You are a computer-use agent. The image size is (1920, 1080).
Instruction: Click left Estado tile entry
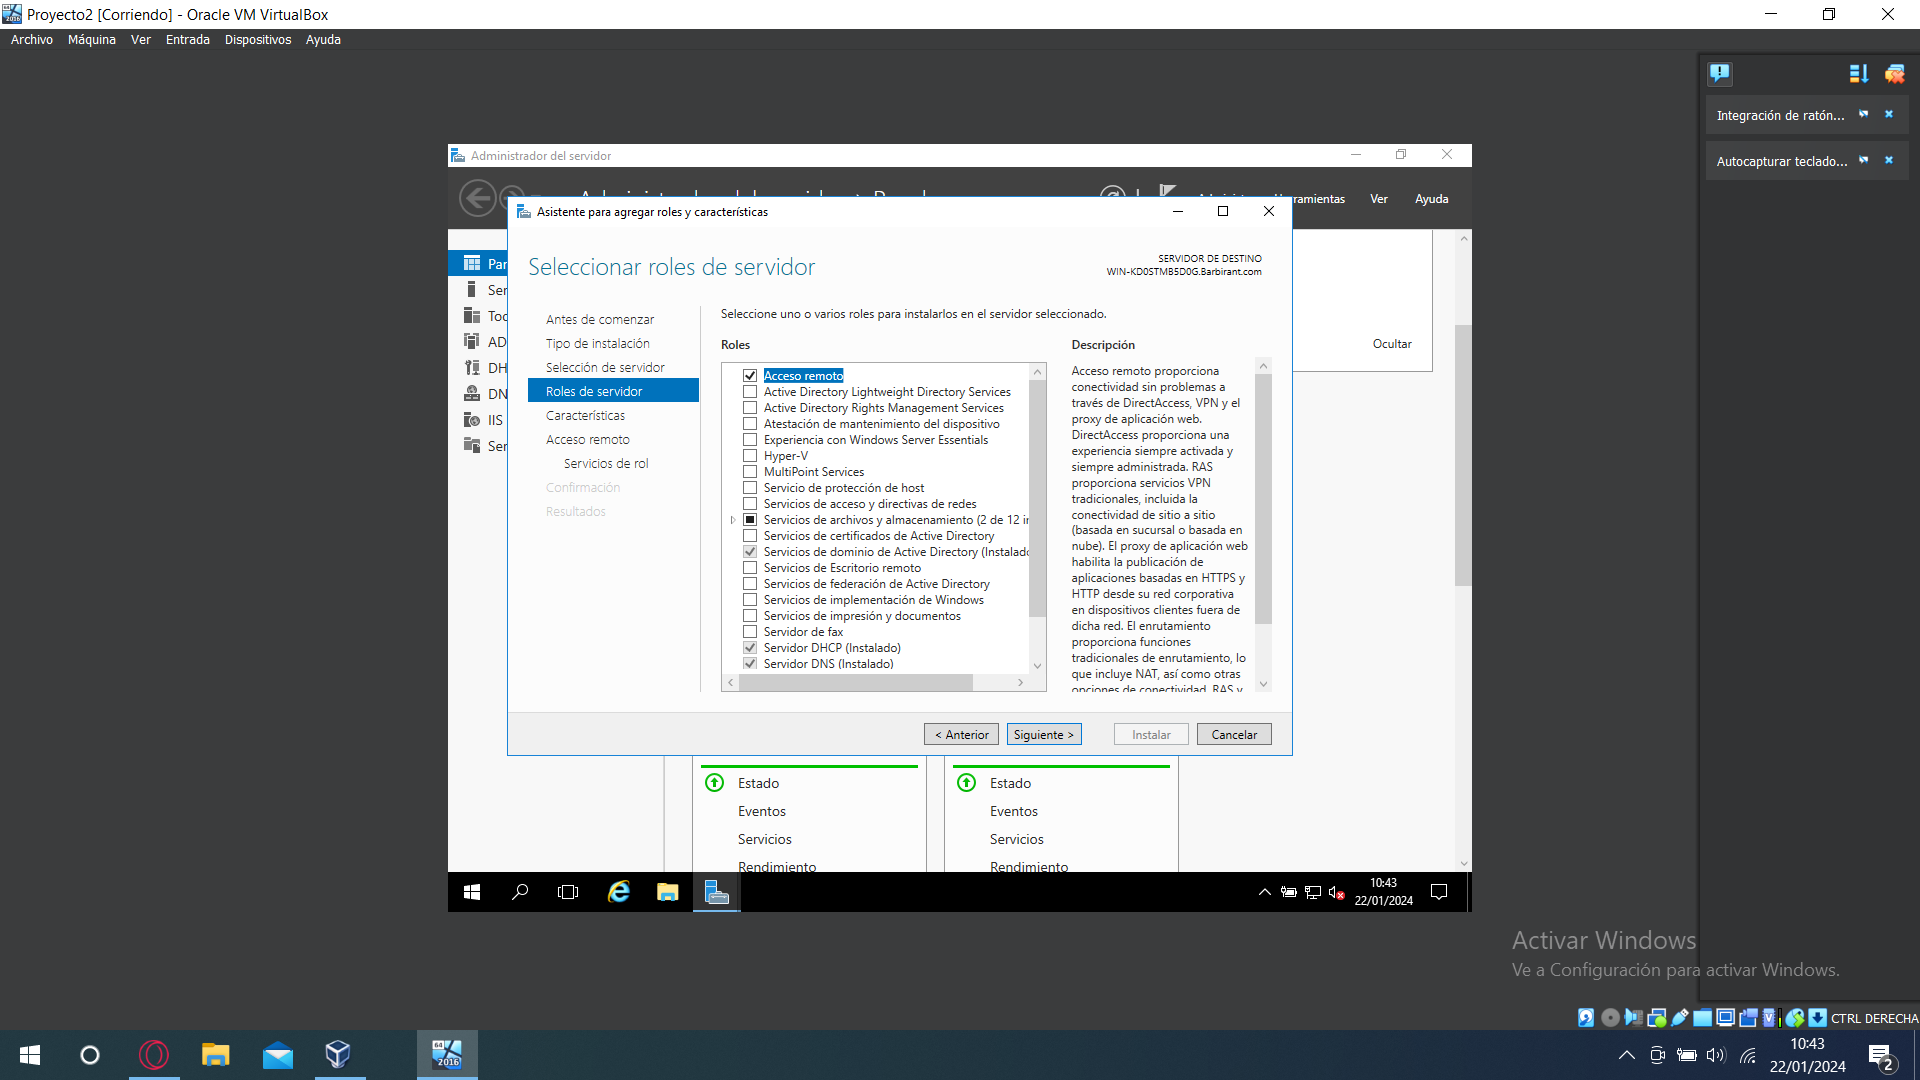758,783
